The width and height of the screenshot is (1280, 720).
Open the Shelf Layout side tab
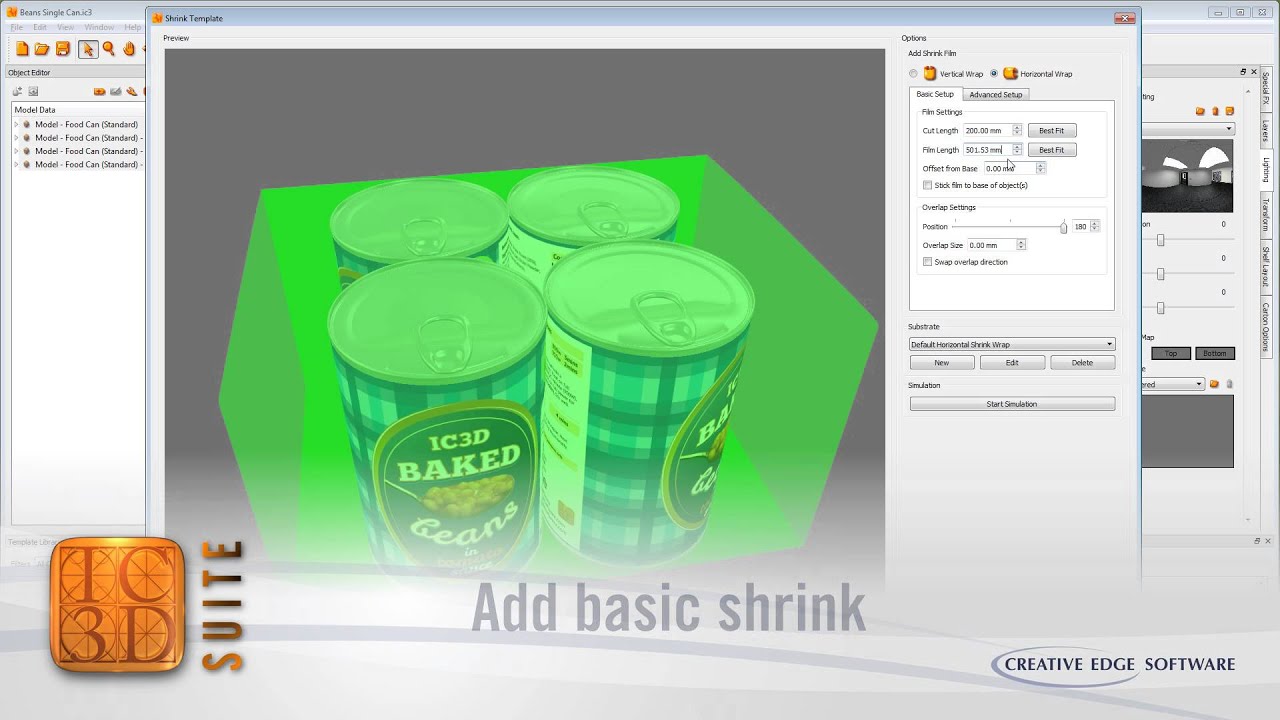click(x=1266, y=267)
